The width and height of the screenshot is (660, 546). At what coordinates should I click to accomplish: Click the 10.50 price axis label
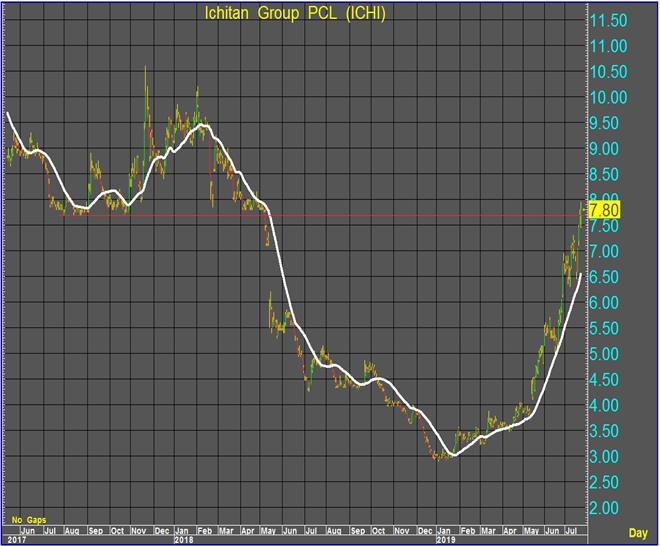(x=608, y=72)
